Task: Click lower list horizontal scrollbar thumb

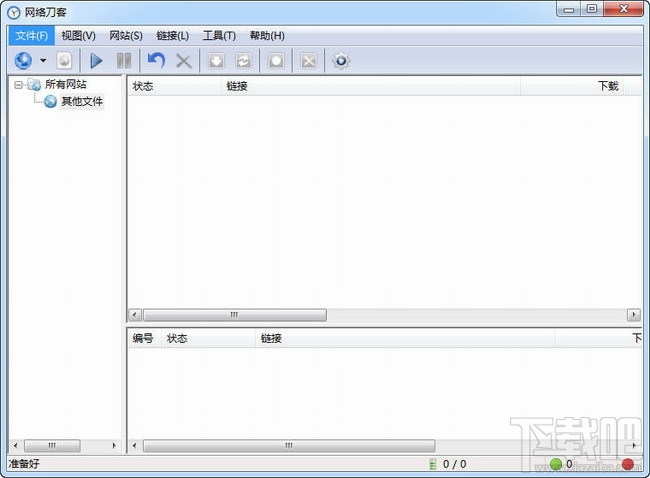Action: 289,446
